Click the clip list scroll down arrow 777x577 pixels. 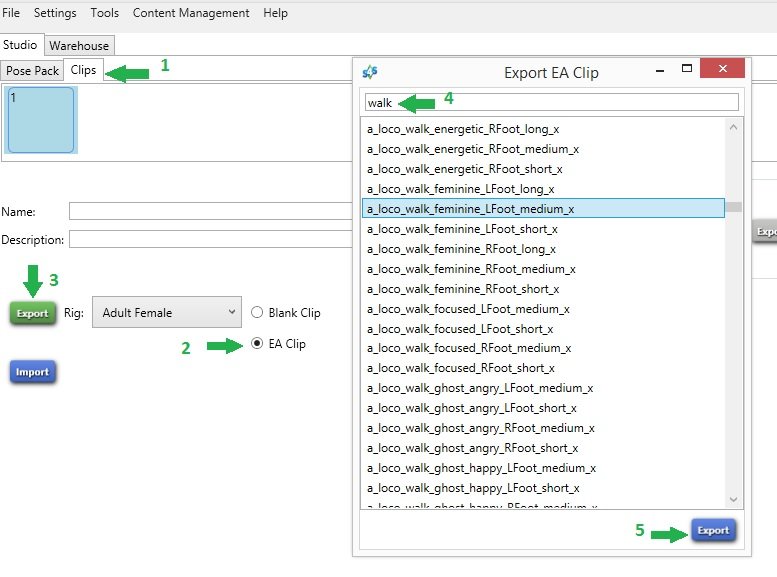pyautogui.click(x=733, y=499)
